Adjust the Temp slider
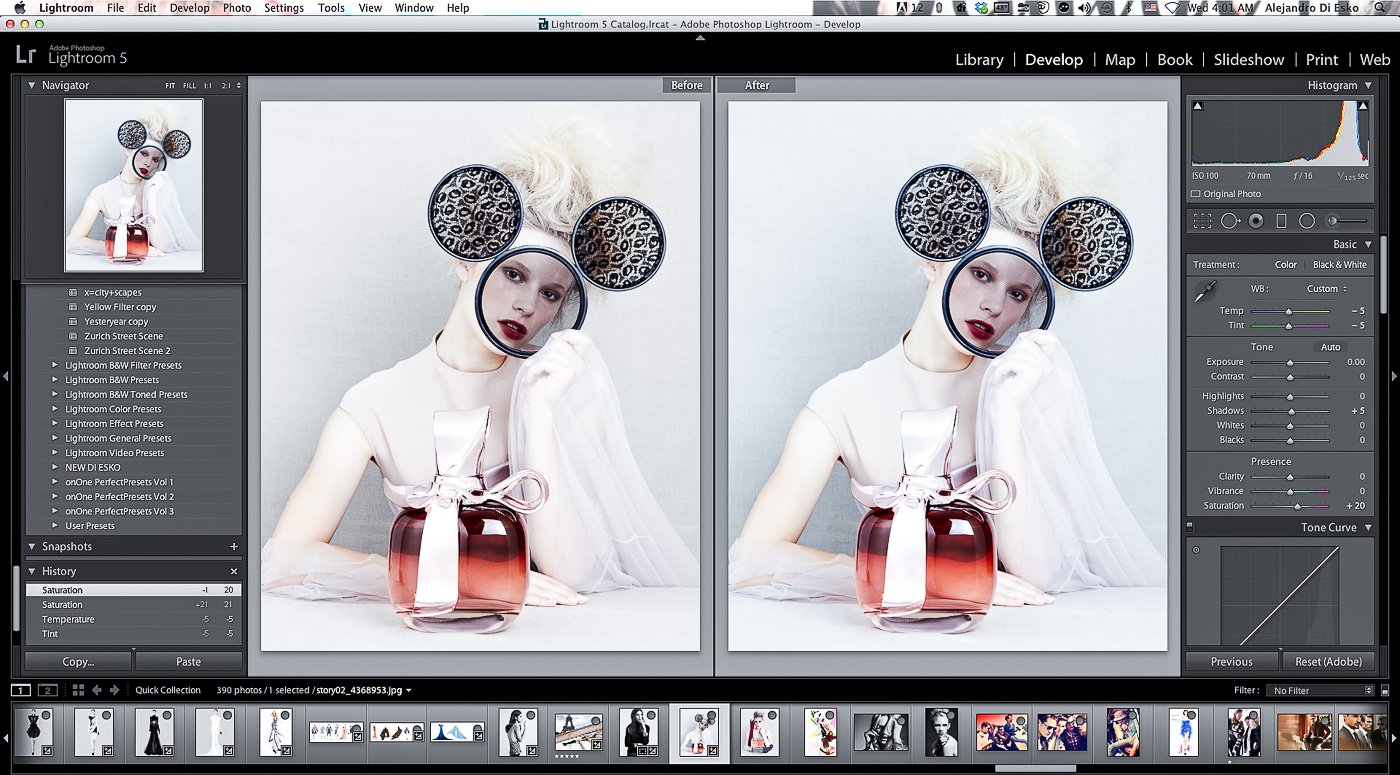 tap(1289, 311)
